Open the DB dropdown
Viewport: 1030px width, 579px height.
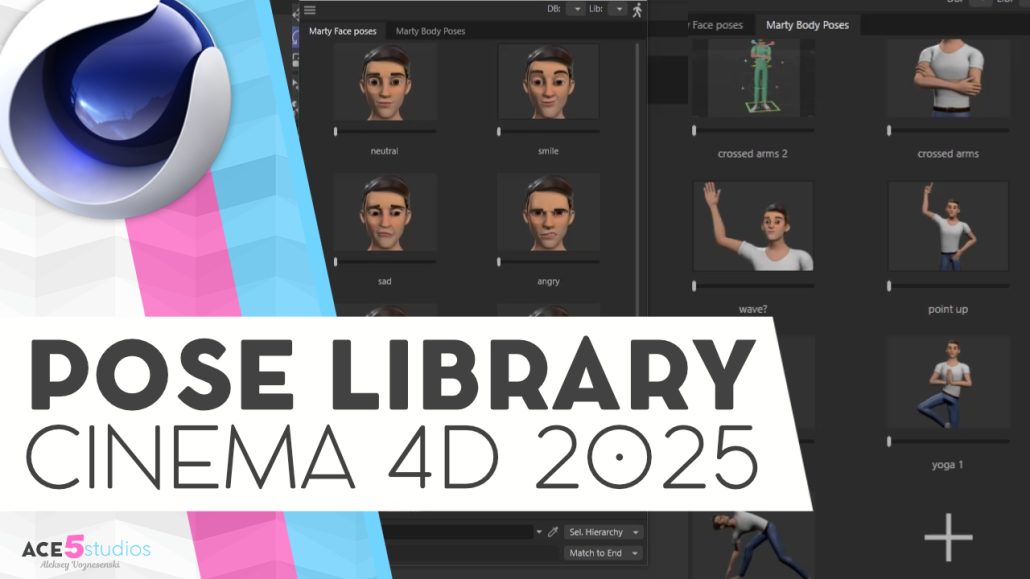pyautogui.click(x=577, y=10)
